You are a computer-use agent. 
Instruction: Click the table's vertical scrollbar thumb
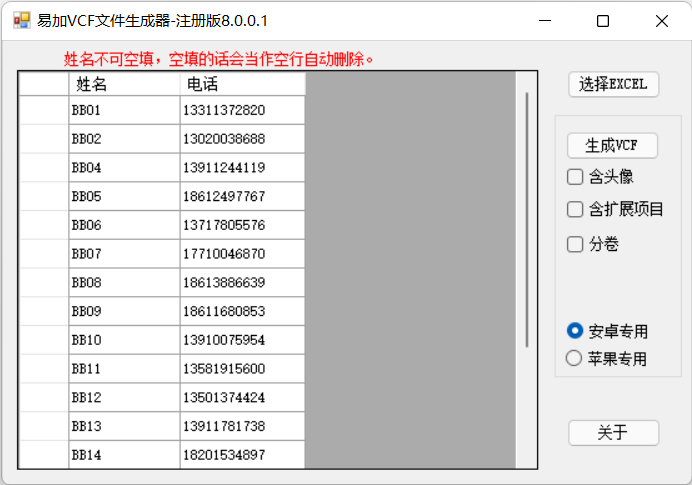tap(527, 220)
